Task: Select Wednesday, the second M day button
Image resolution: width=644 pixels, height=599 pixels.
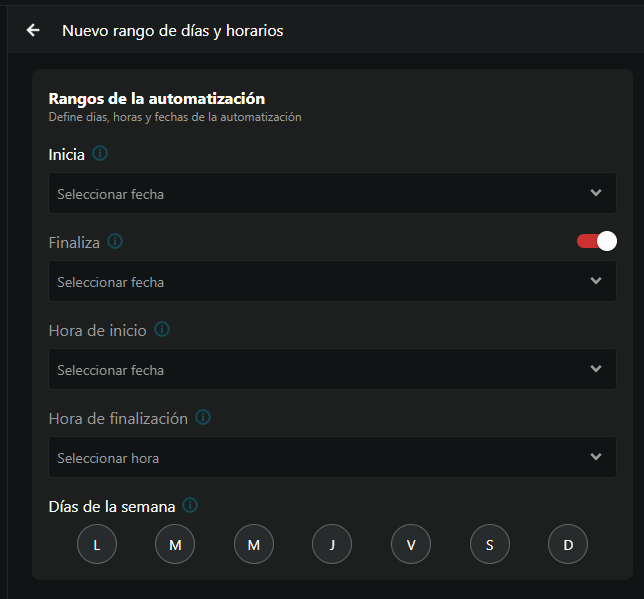Action: (x=254, y=545)
